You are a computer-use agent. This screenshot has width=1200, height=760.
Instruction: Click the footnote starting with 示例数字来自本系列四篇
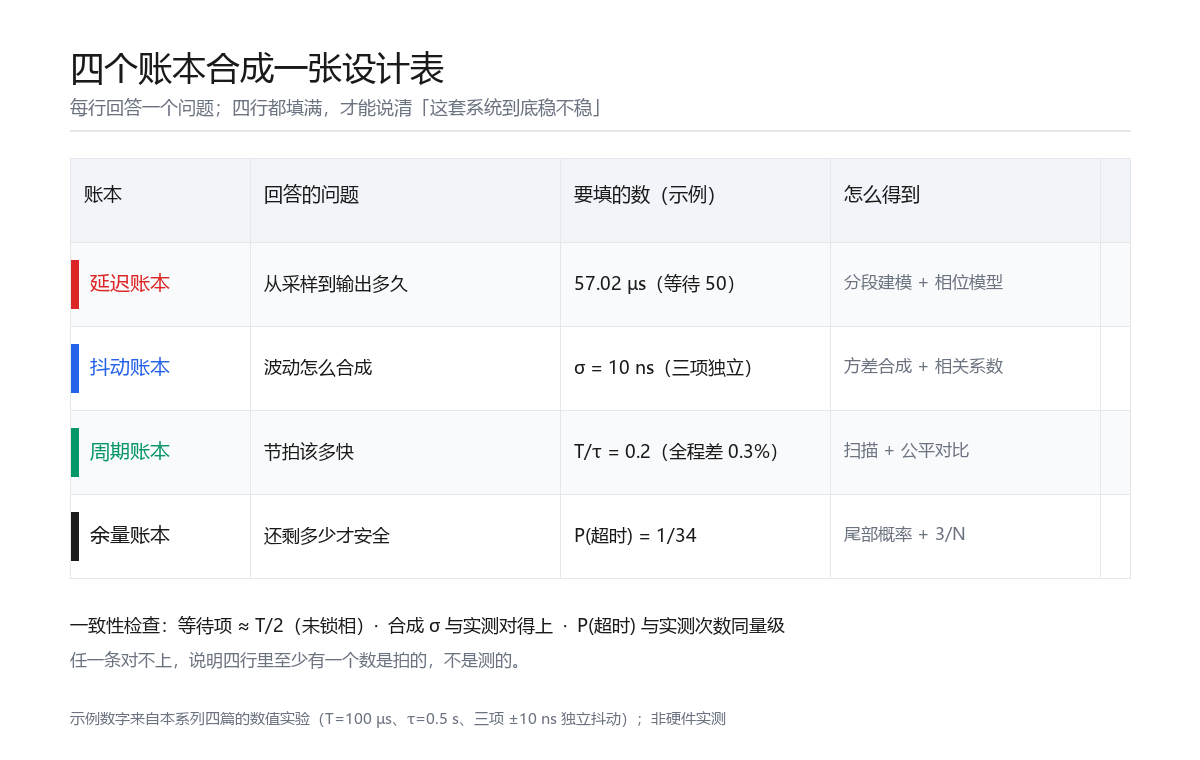click(398, 719)
